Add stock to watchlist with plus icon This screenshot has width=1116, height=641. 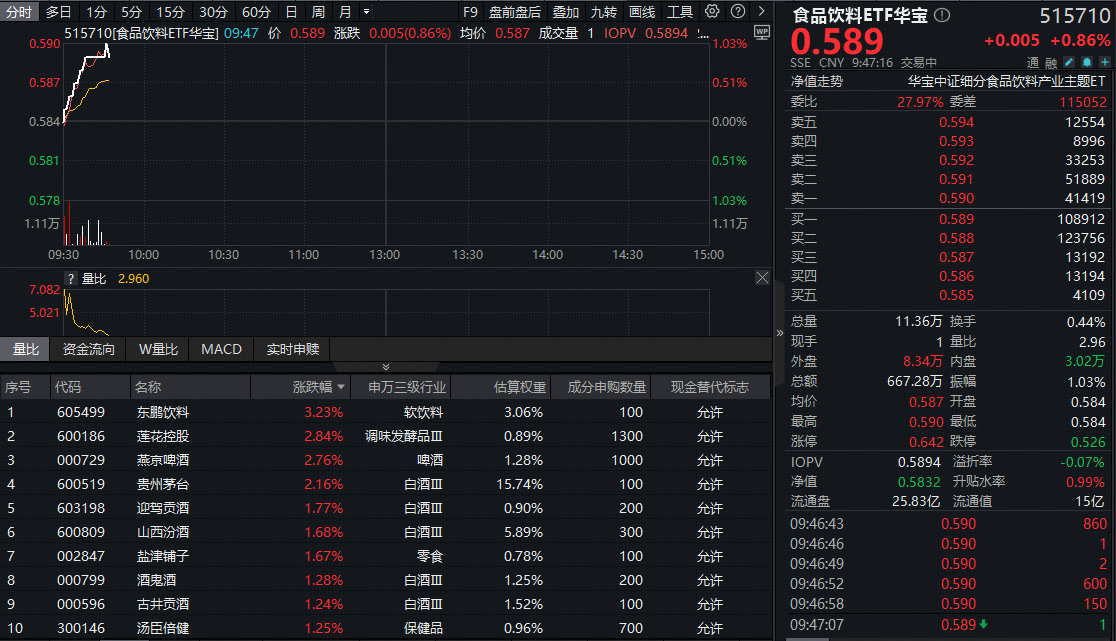click(x=1104, y=62)
